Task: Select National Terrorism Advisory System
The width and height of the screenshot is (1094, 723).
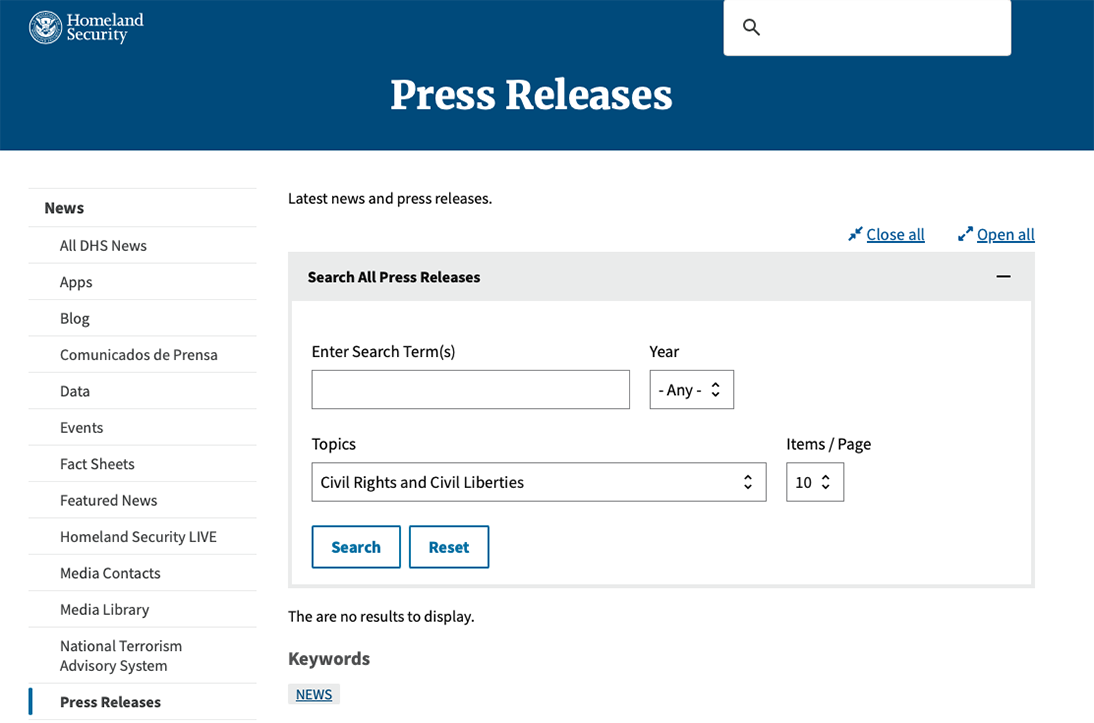Action: pos(121,656)
